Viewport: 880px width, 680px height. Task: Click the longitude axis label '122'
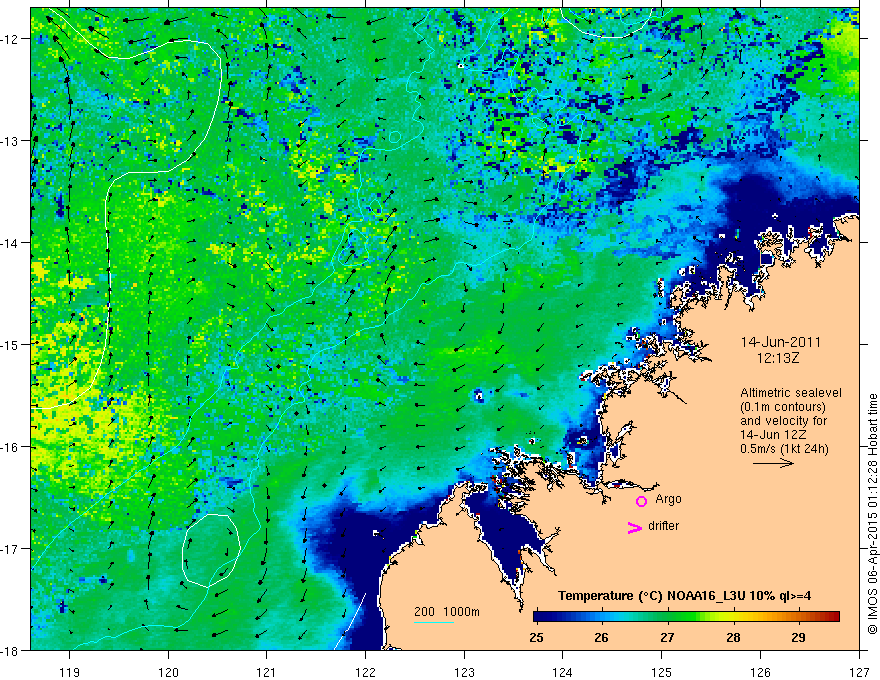point(365,672)
